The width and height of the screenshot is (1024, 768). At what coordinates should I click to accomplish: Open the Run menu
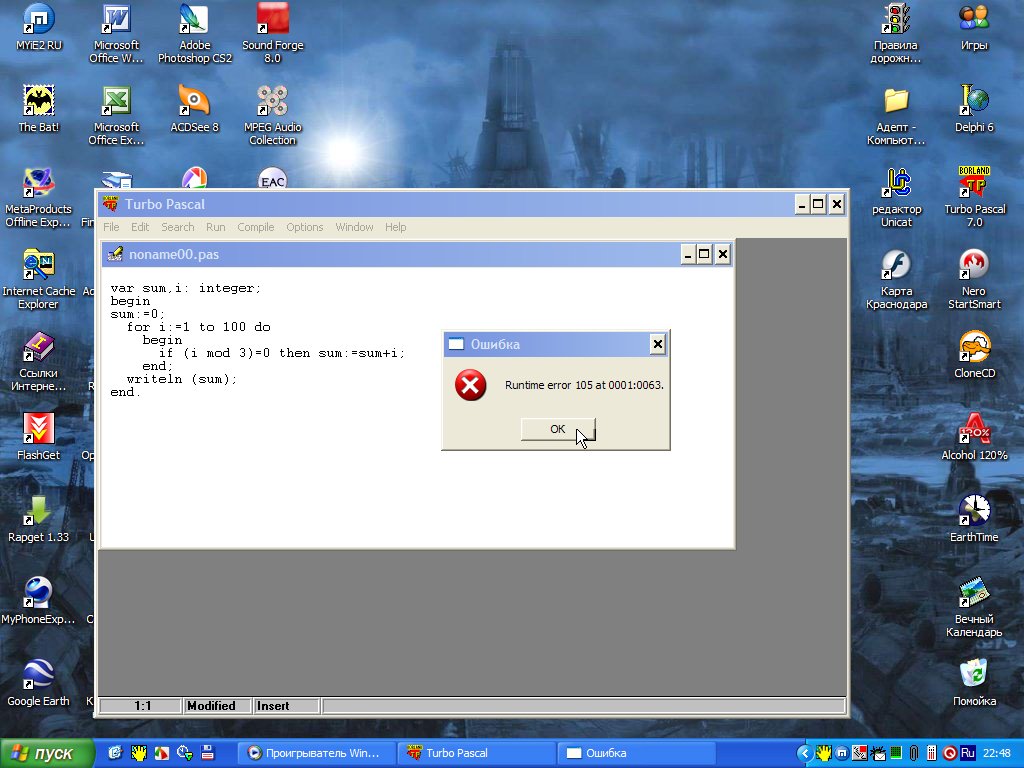pyautogui.click(x=215, y=227)
